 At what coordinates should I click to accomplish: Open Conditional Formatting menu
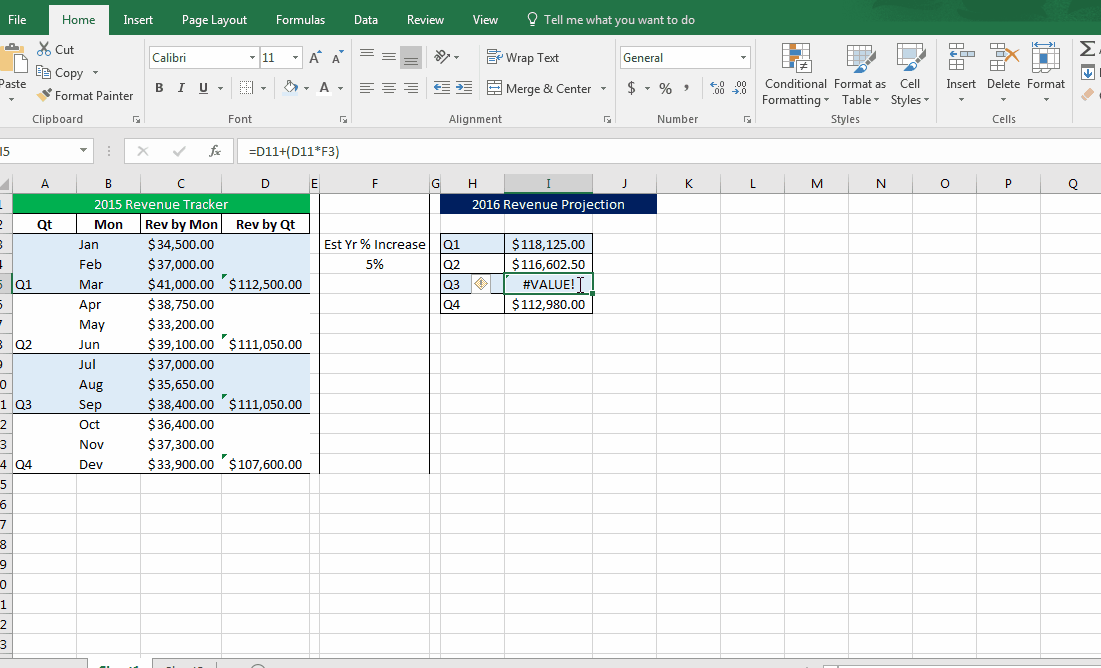tap(796, 74)
